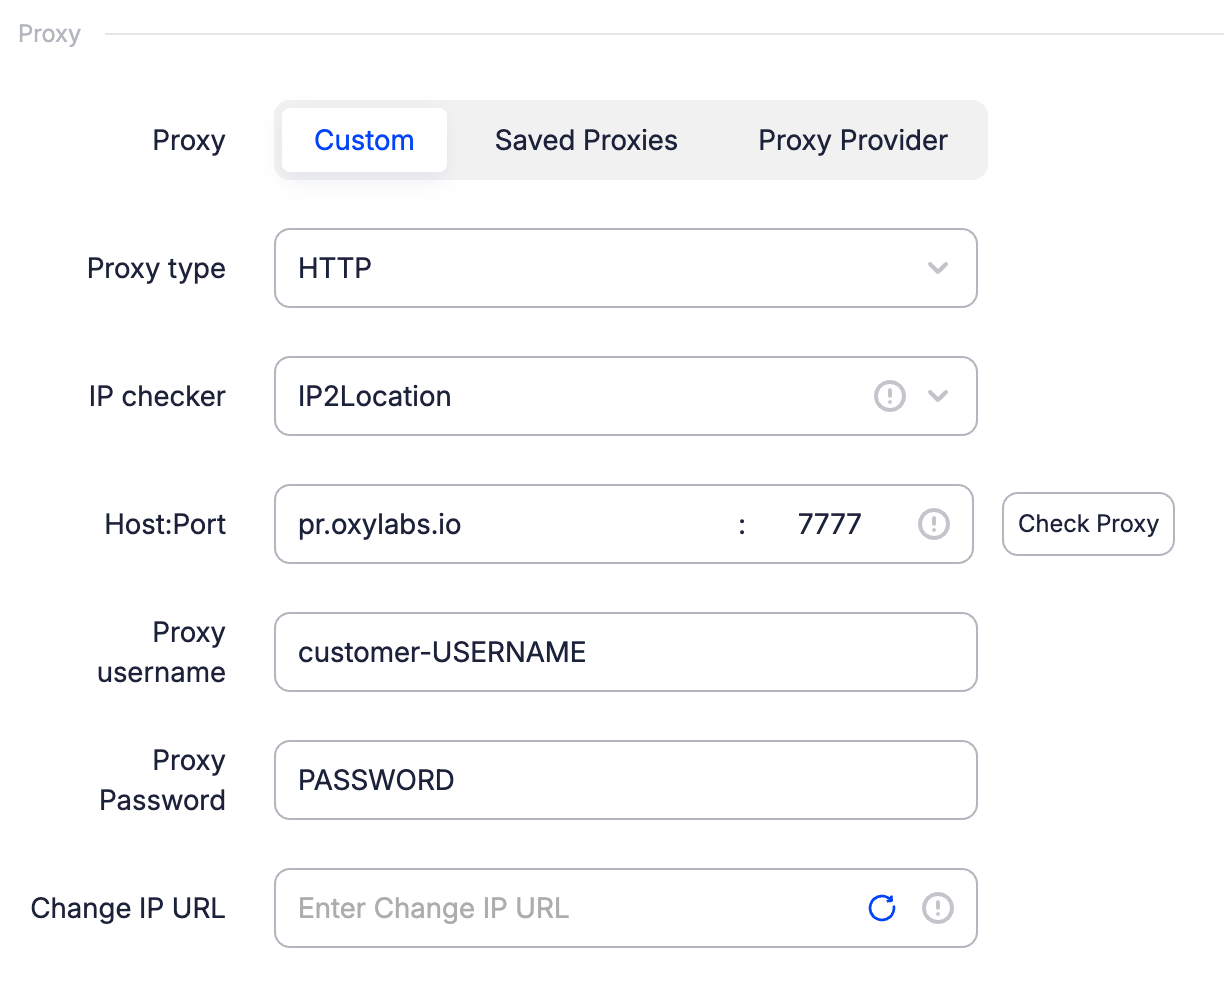Click the info icon in Change IP URL field

tap(937, 908)
